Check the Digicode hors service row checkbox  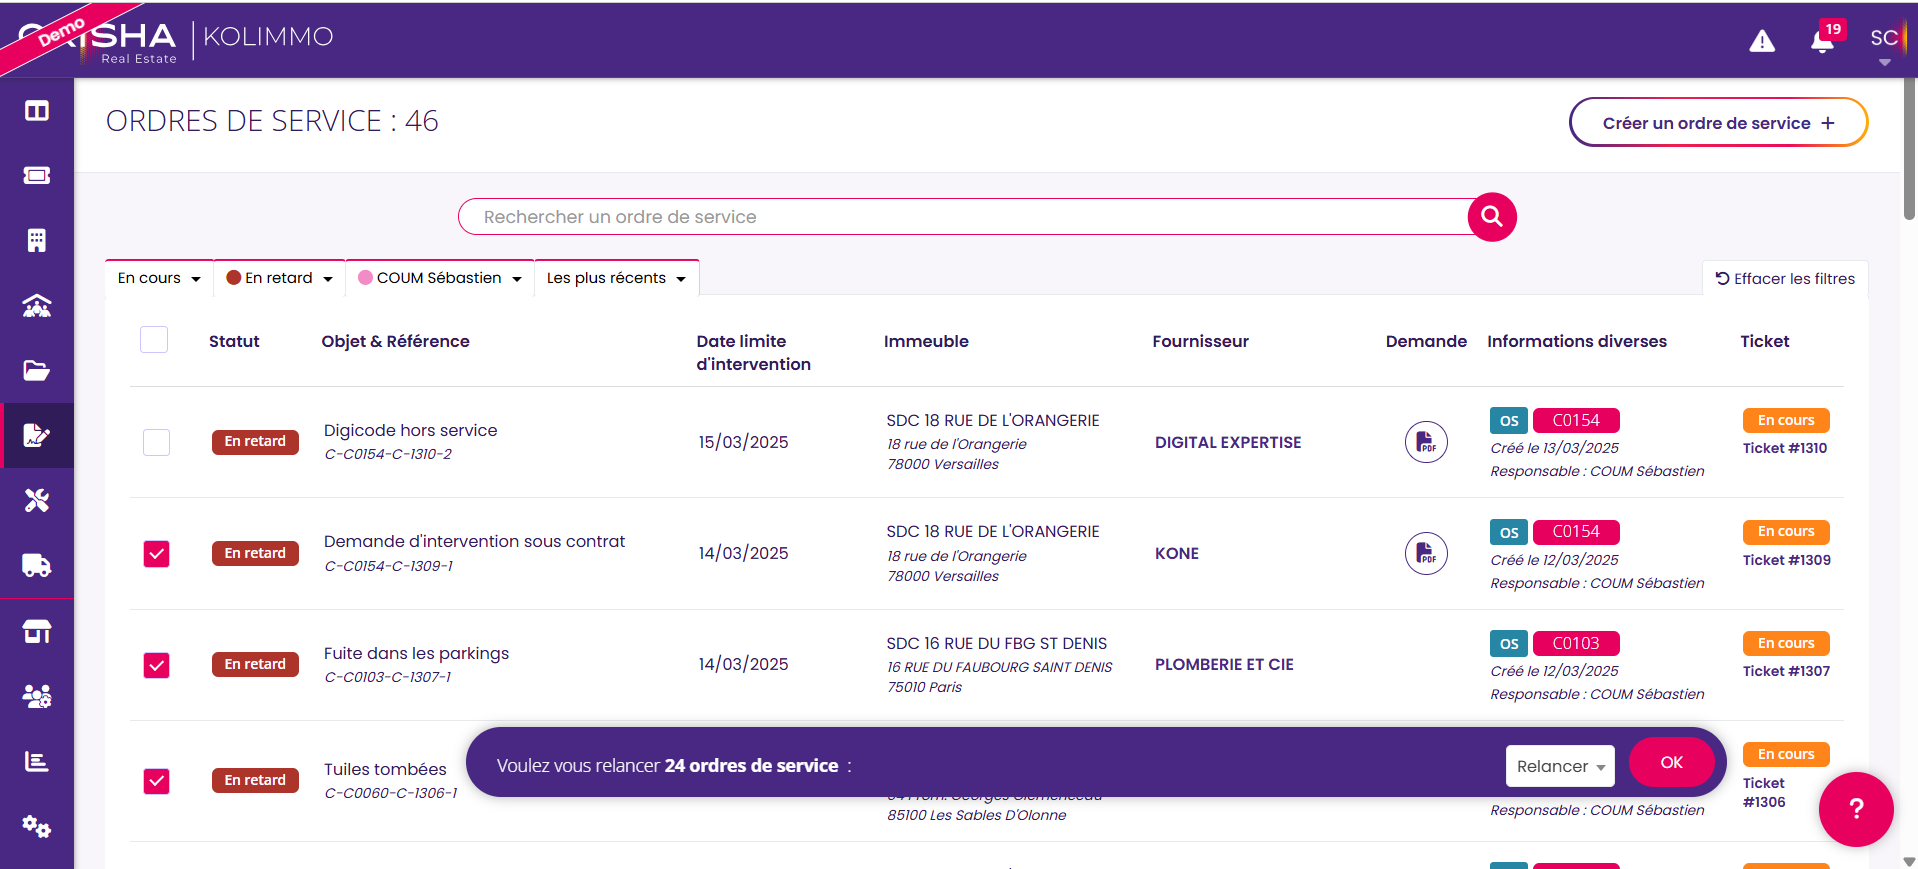tap(156, 442)
